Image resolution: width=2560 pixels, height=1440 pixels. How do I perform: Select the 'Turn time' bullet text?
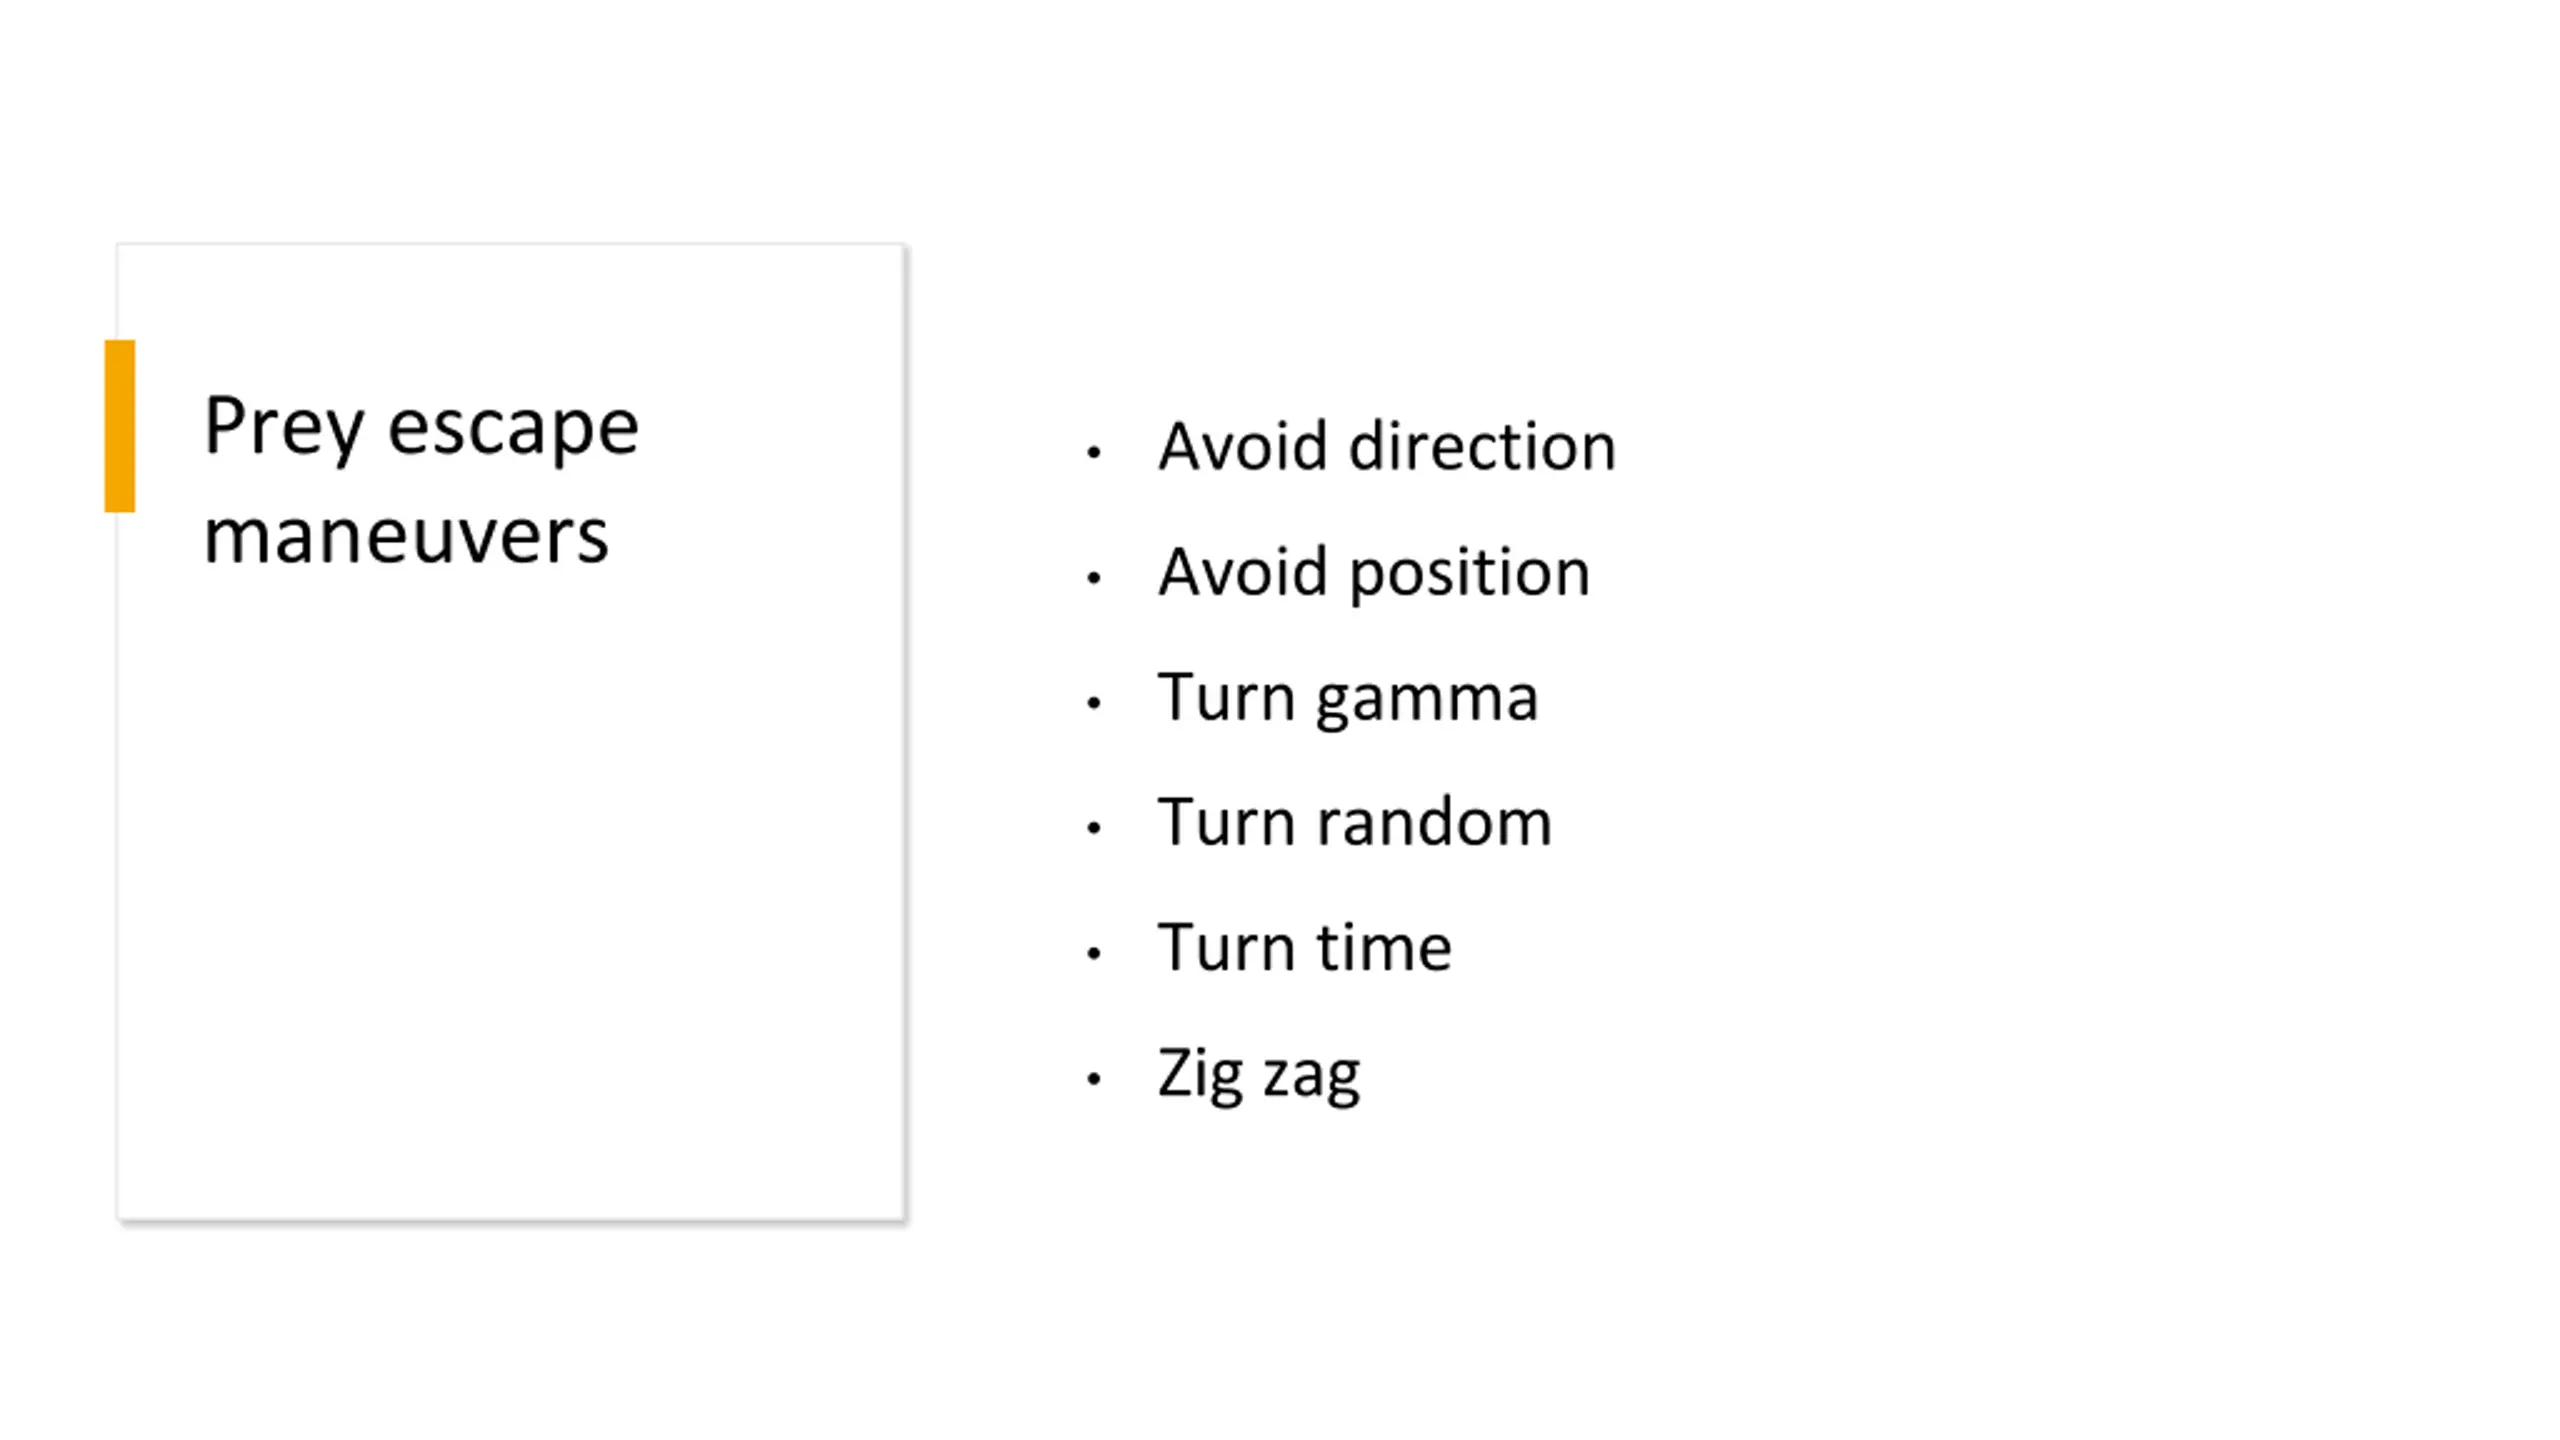tap(1305, 947)
